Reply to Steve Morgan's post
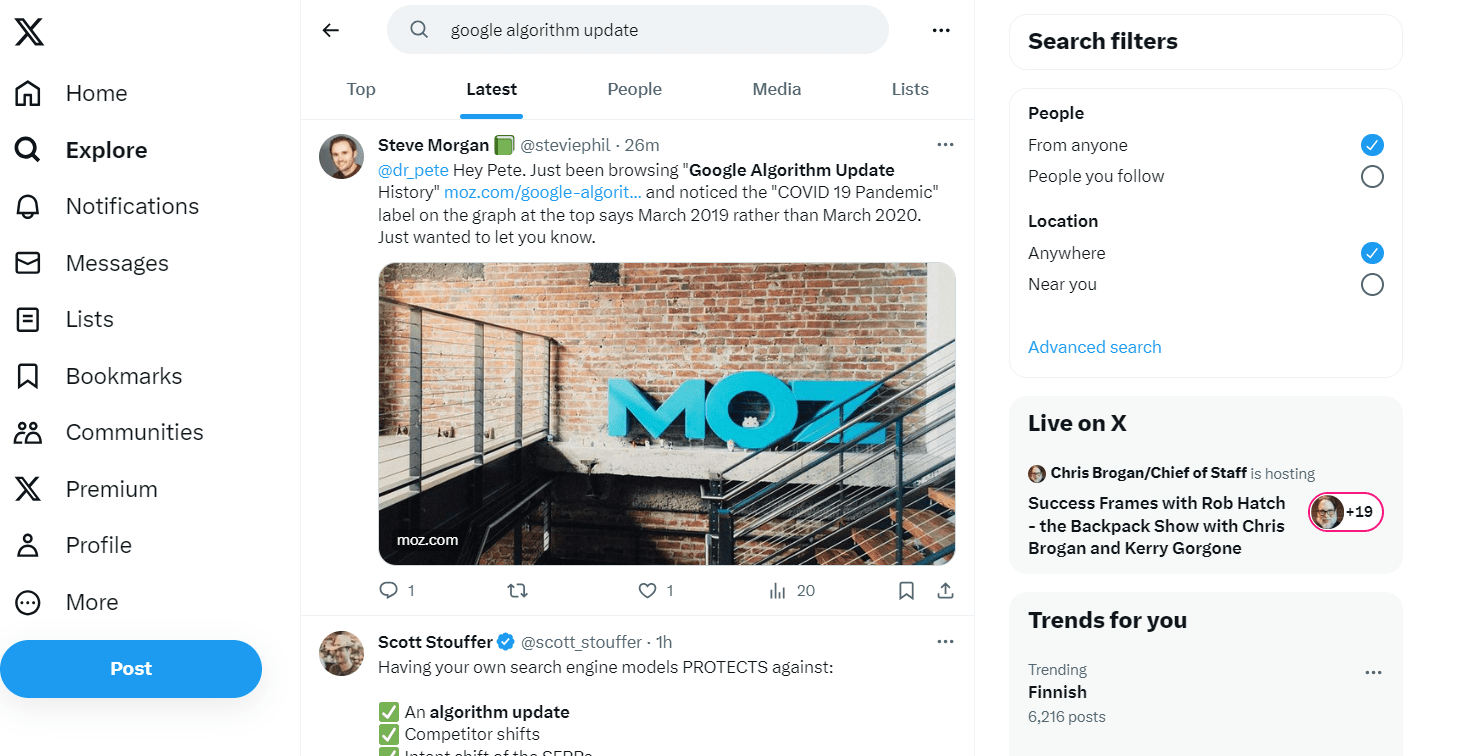The image size is (1473, 756). click(x=389, y=591)
